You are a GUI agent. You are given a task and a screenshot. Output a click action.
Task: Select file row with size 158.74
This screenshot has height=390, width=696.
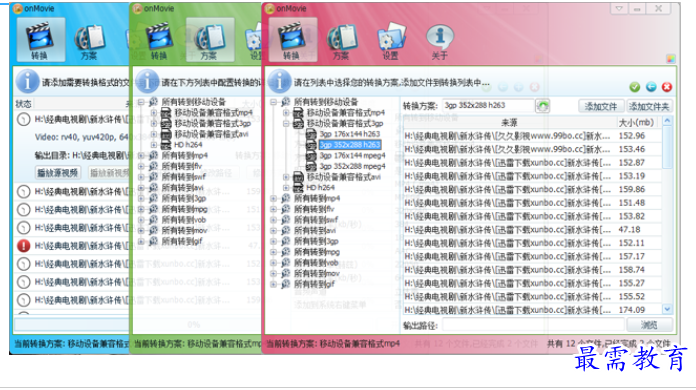point(532,270)
